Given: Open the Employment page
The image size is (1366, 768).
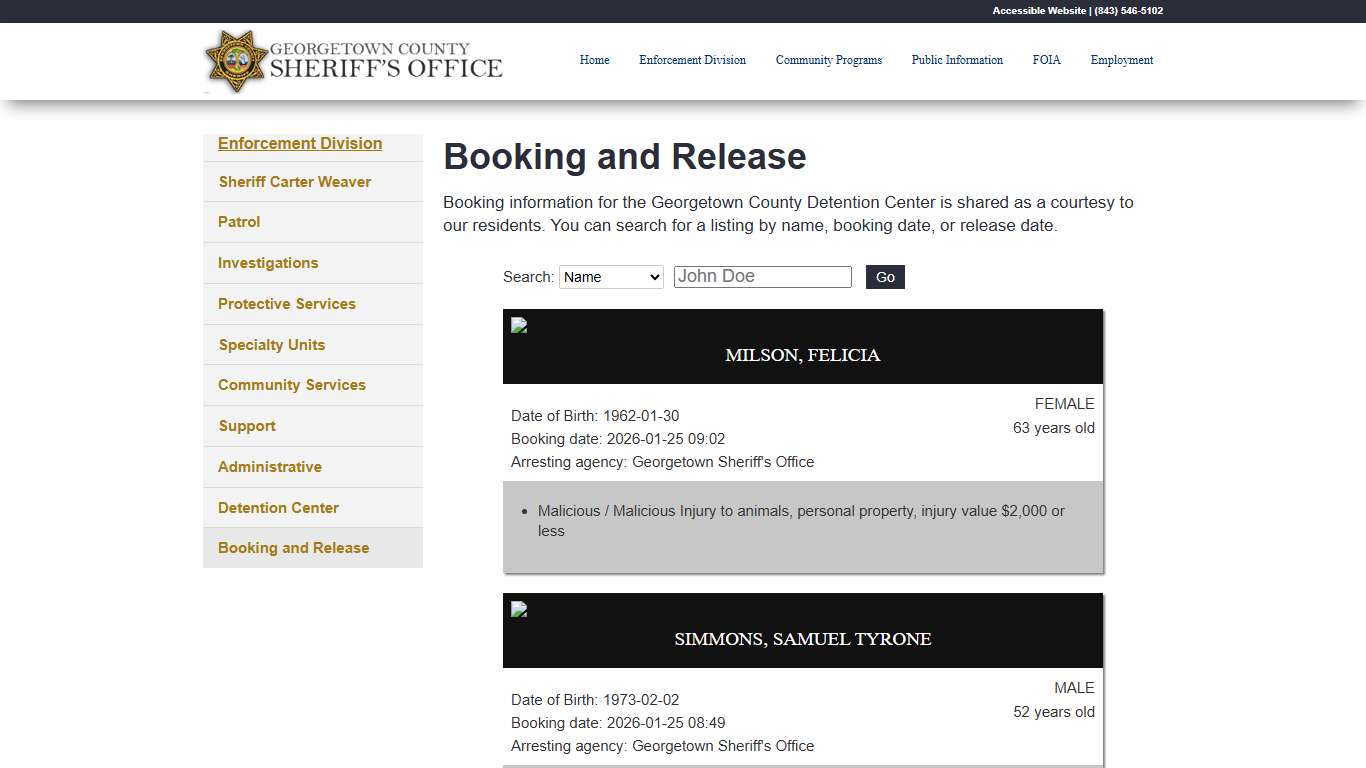Looking at the screenshot, I should (x=1121, y=60).
